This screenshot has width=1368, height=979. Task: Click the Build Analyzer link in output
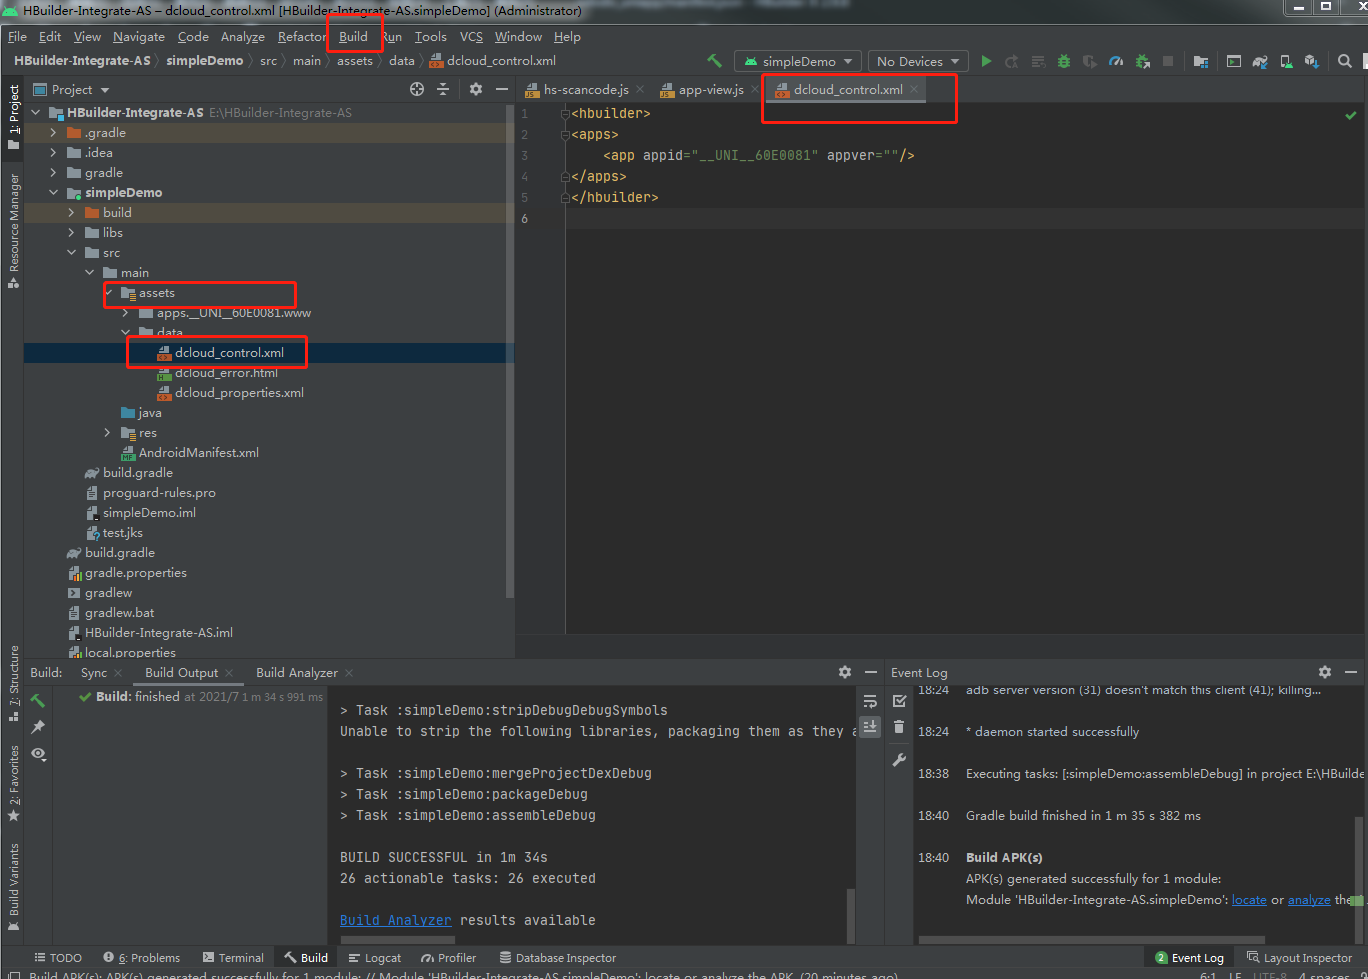point(395,920)
